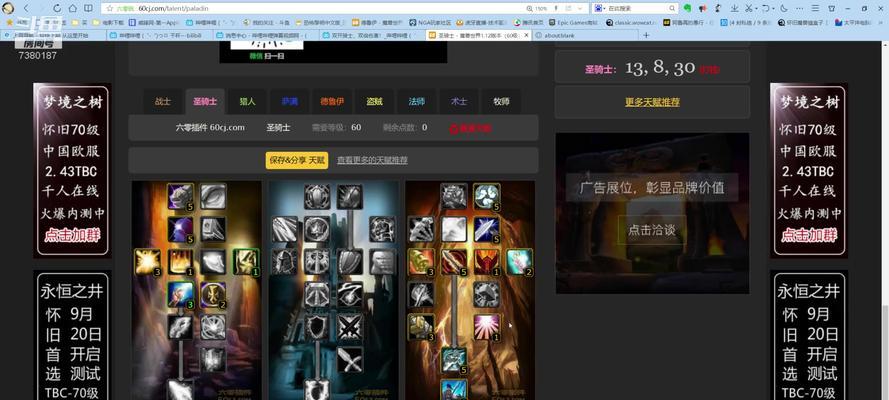
Task: Click Blessing of Sanctuary shield talent
Action: pos(317,327)
